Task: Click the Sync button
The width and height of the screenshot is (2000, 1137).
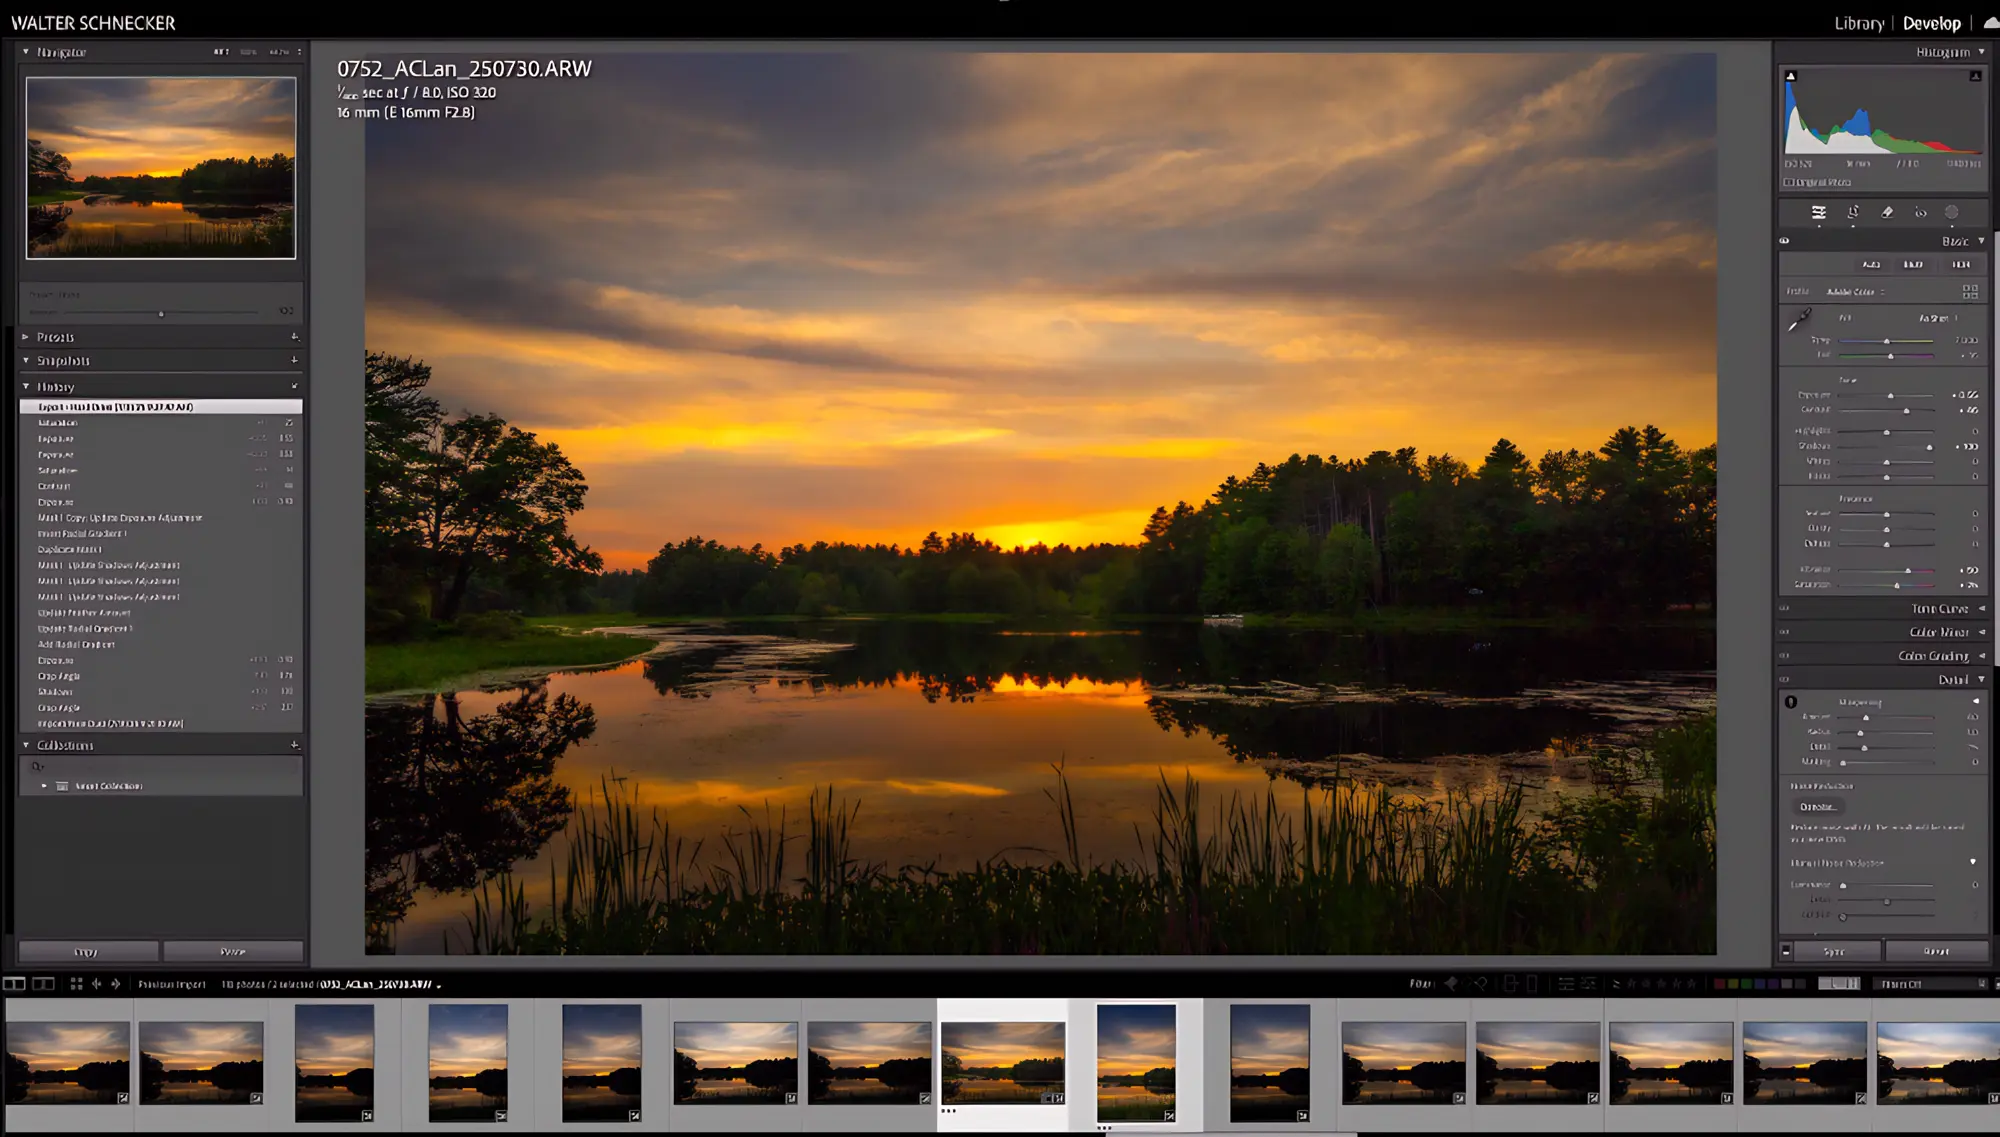Action: (1835, 951)
